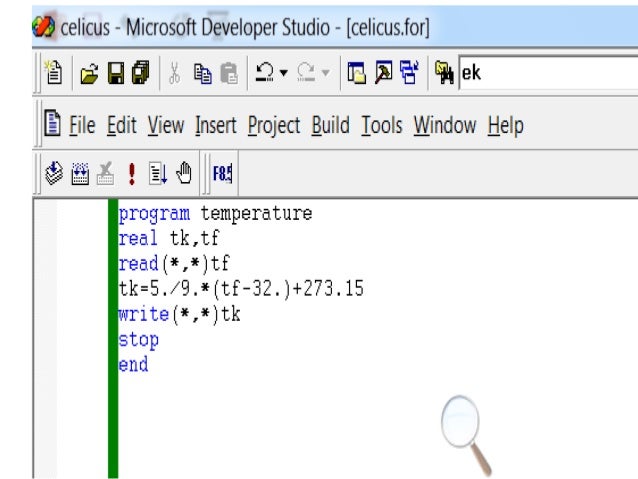Toggle the Workspace window icon
638x479 pixels.
[357, 73]
